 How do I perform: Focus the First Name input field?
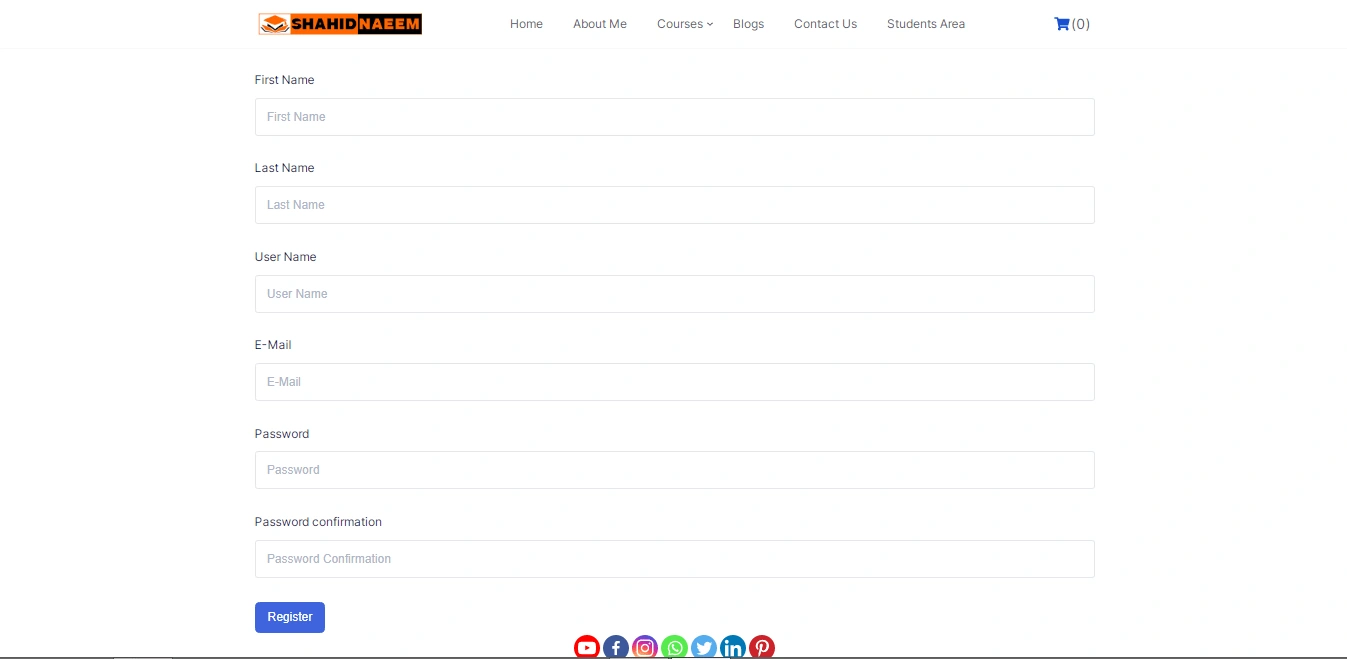point(675,117)
